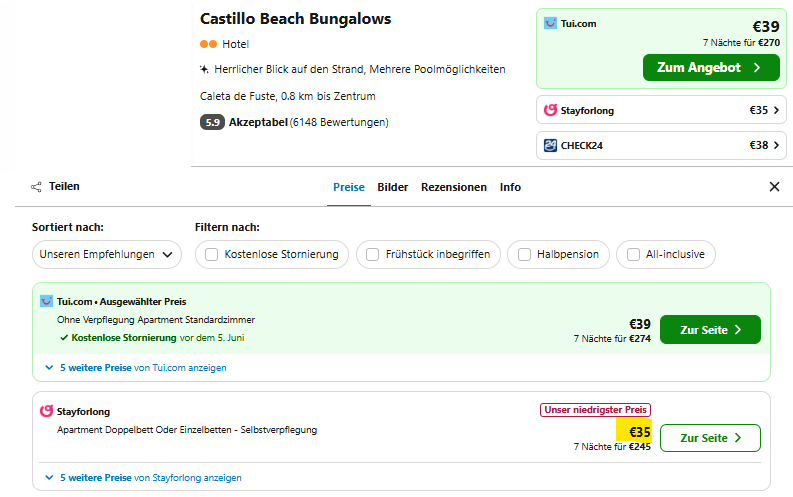Close the hotel details panel with the X
The image size is (793, 497).
click(x=774, y=187)
